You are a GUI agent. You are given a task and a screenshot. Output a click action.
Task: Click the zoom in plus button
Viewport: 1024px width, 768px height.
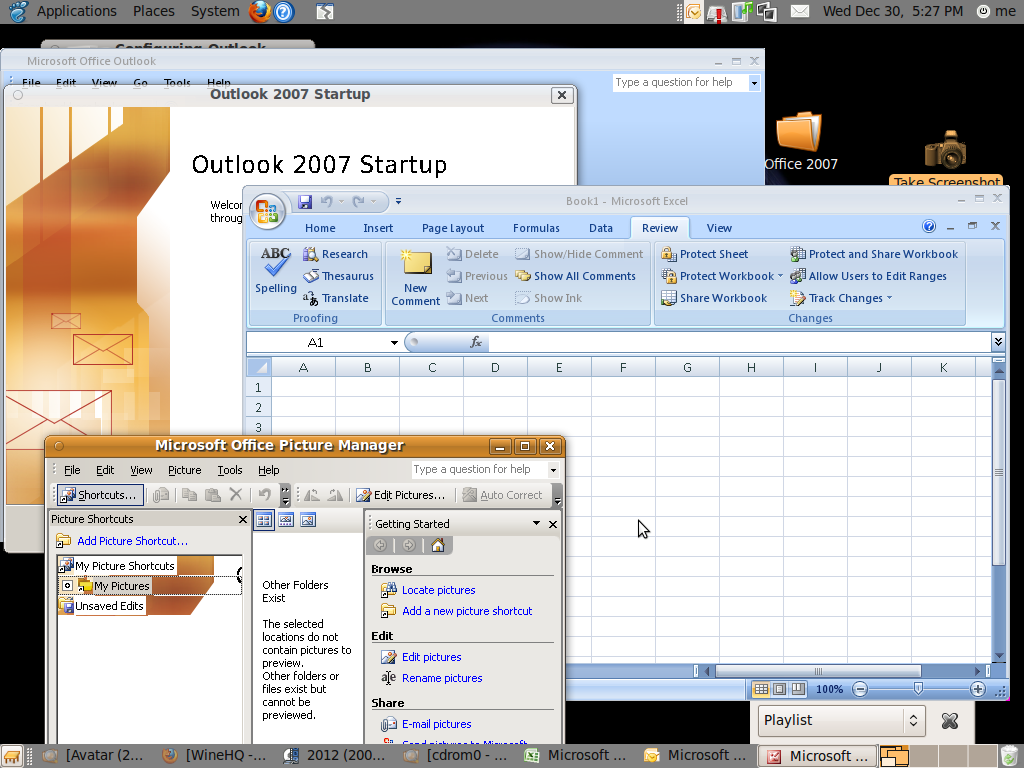pyautogui.click(x=977, y=689)
